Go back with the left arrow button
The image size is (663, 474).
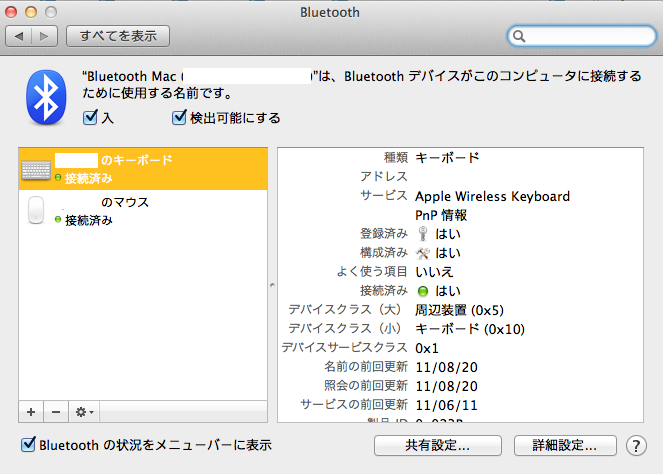pos(19,36)
